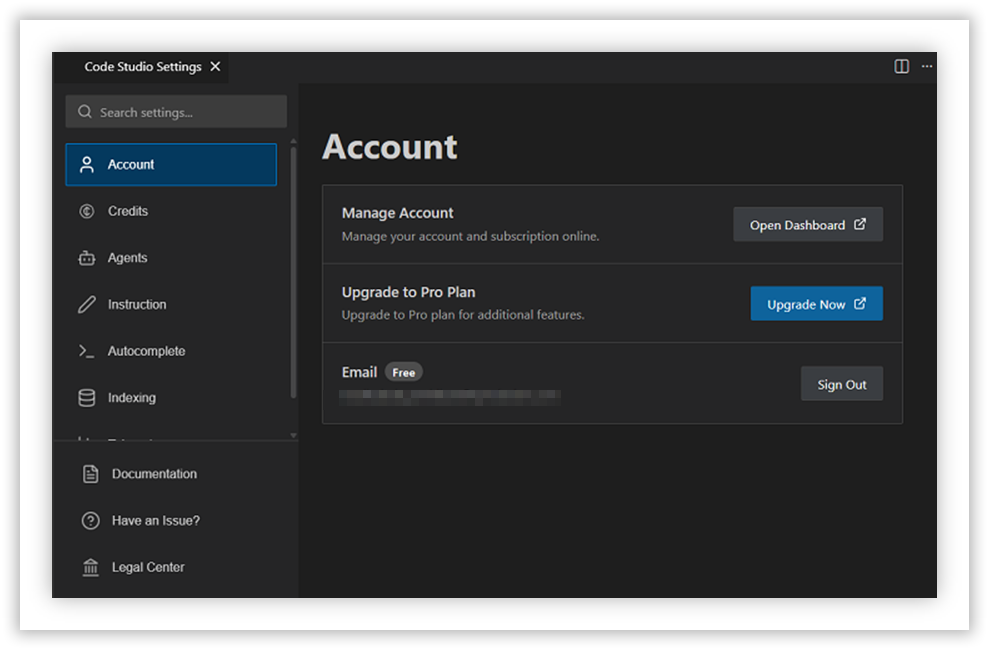This screenshot has width=989, height=650.
Task: Select the Instruction pencil icon
Action: click(x=89, y=304)
